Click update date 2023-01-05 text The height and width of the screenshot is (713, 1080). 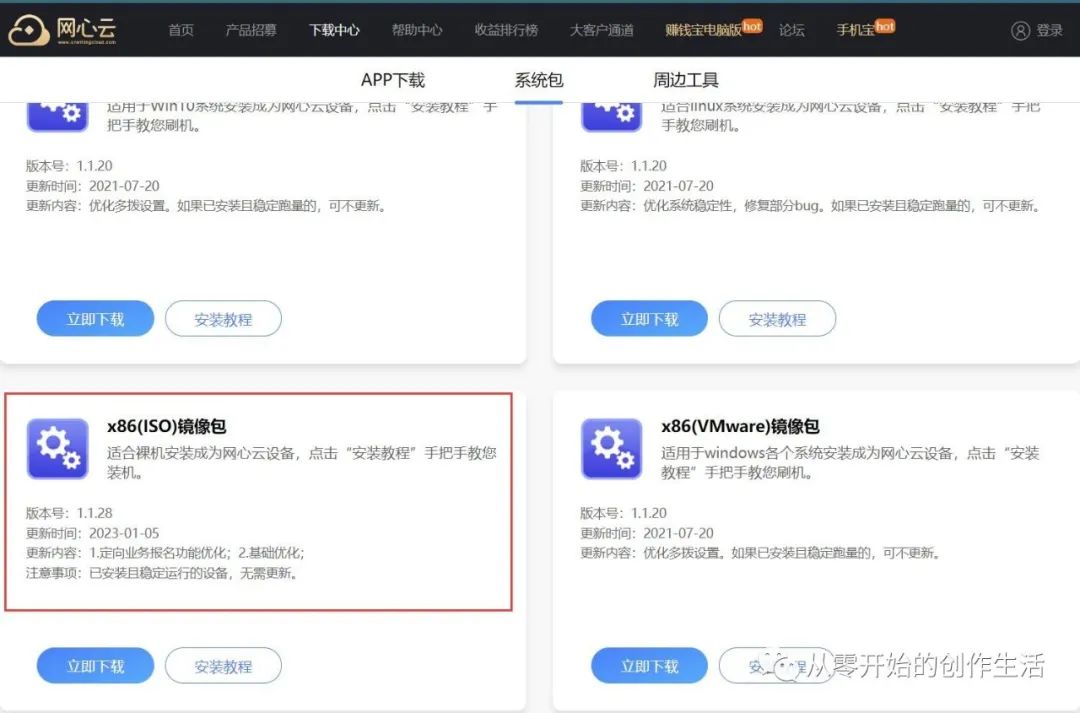[x=124, y=533]
